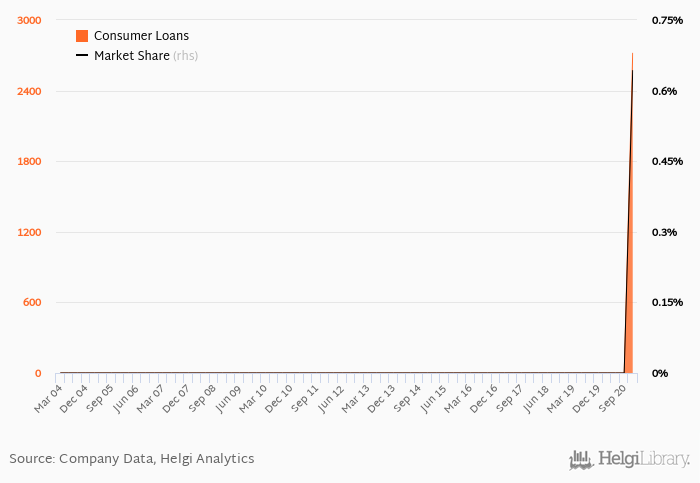This screenshot has width=700, height=483.
Task: Click the 0.6% right-axis label
Action: point(664,92)
